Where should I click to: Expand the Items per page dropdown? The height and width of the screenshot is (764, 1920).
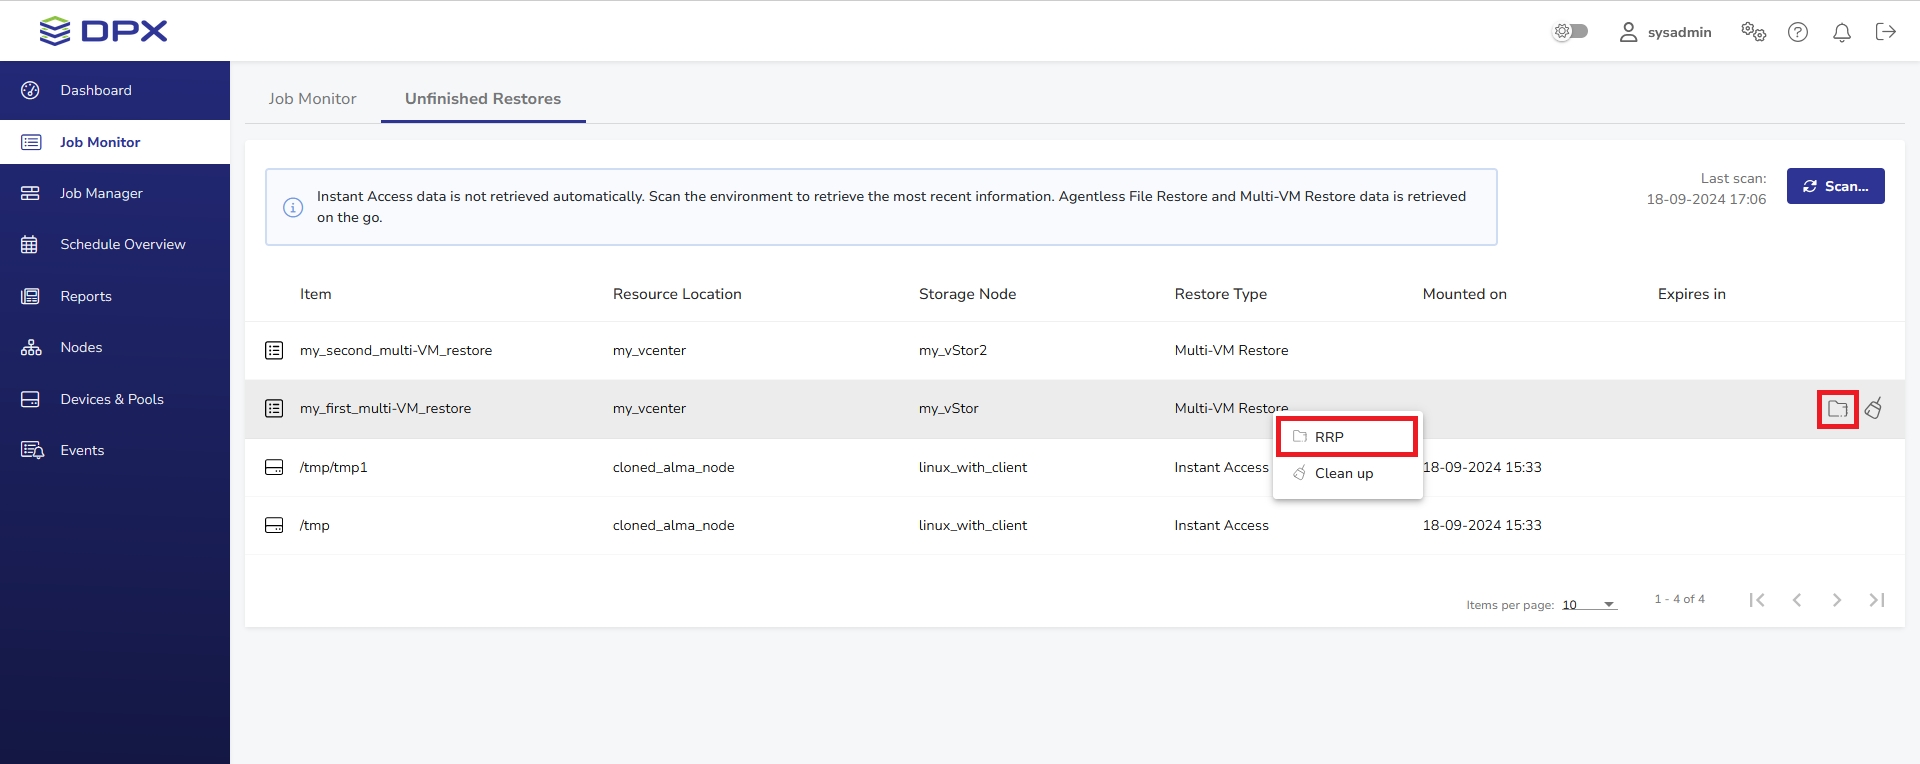[1589, 604]
